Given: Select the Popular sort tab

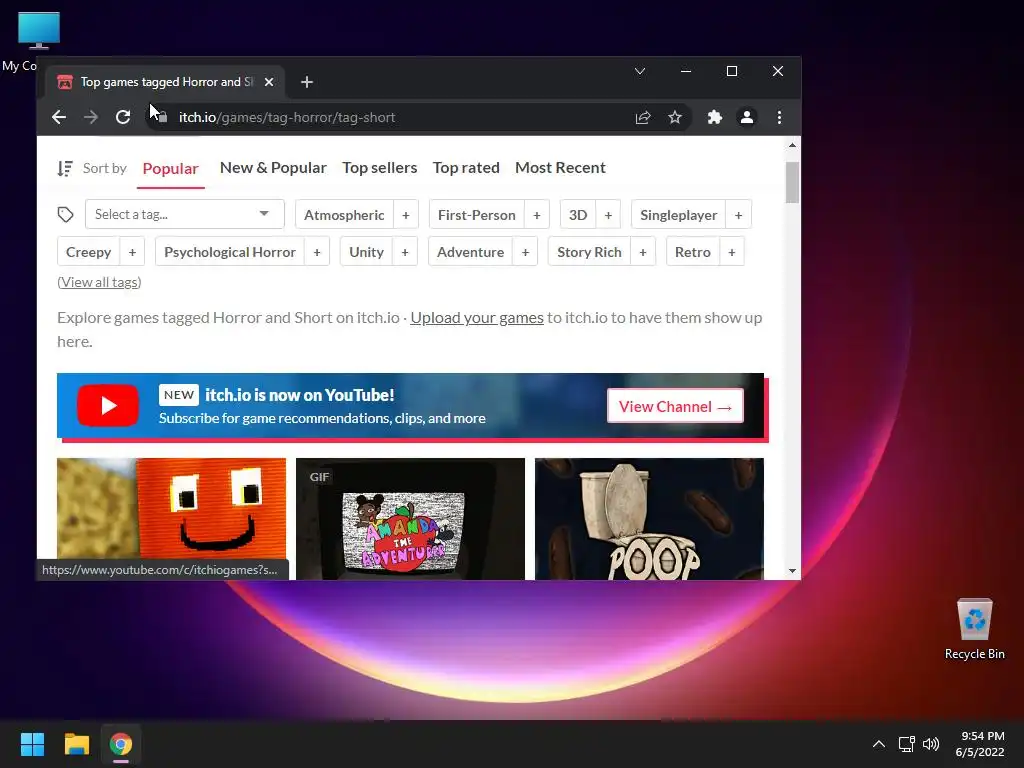Looking at the screenshot, I should click(170, 168).
